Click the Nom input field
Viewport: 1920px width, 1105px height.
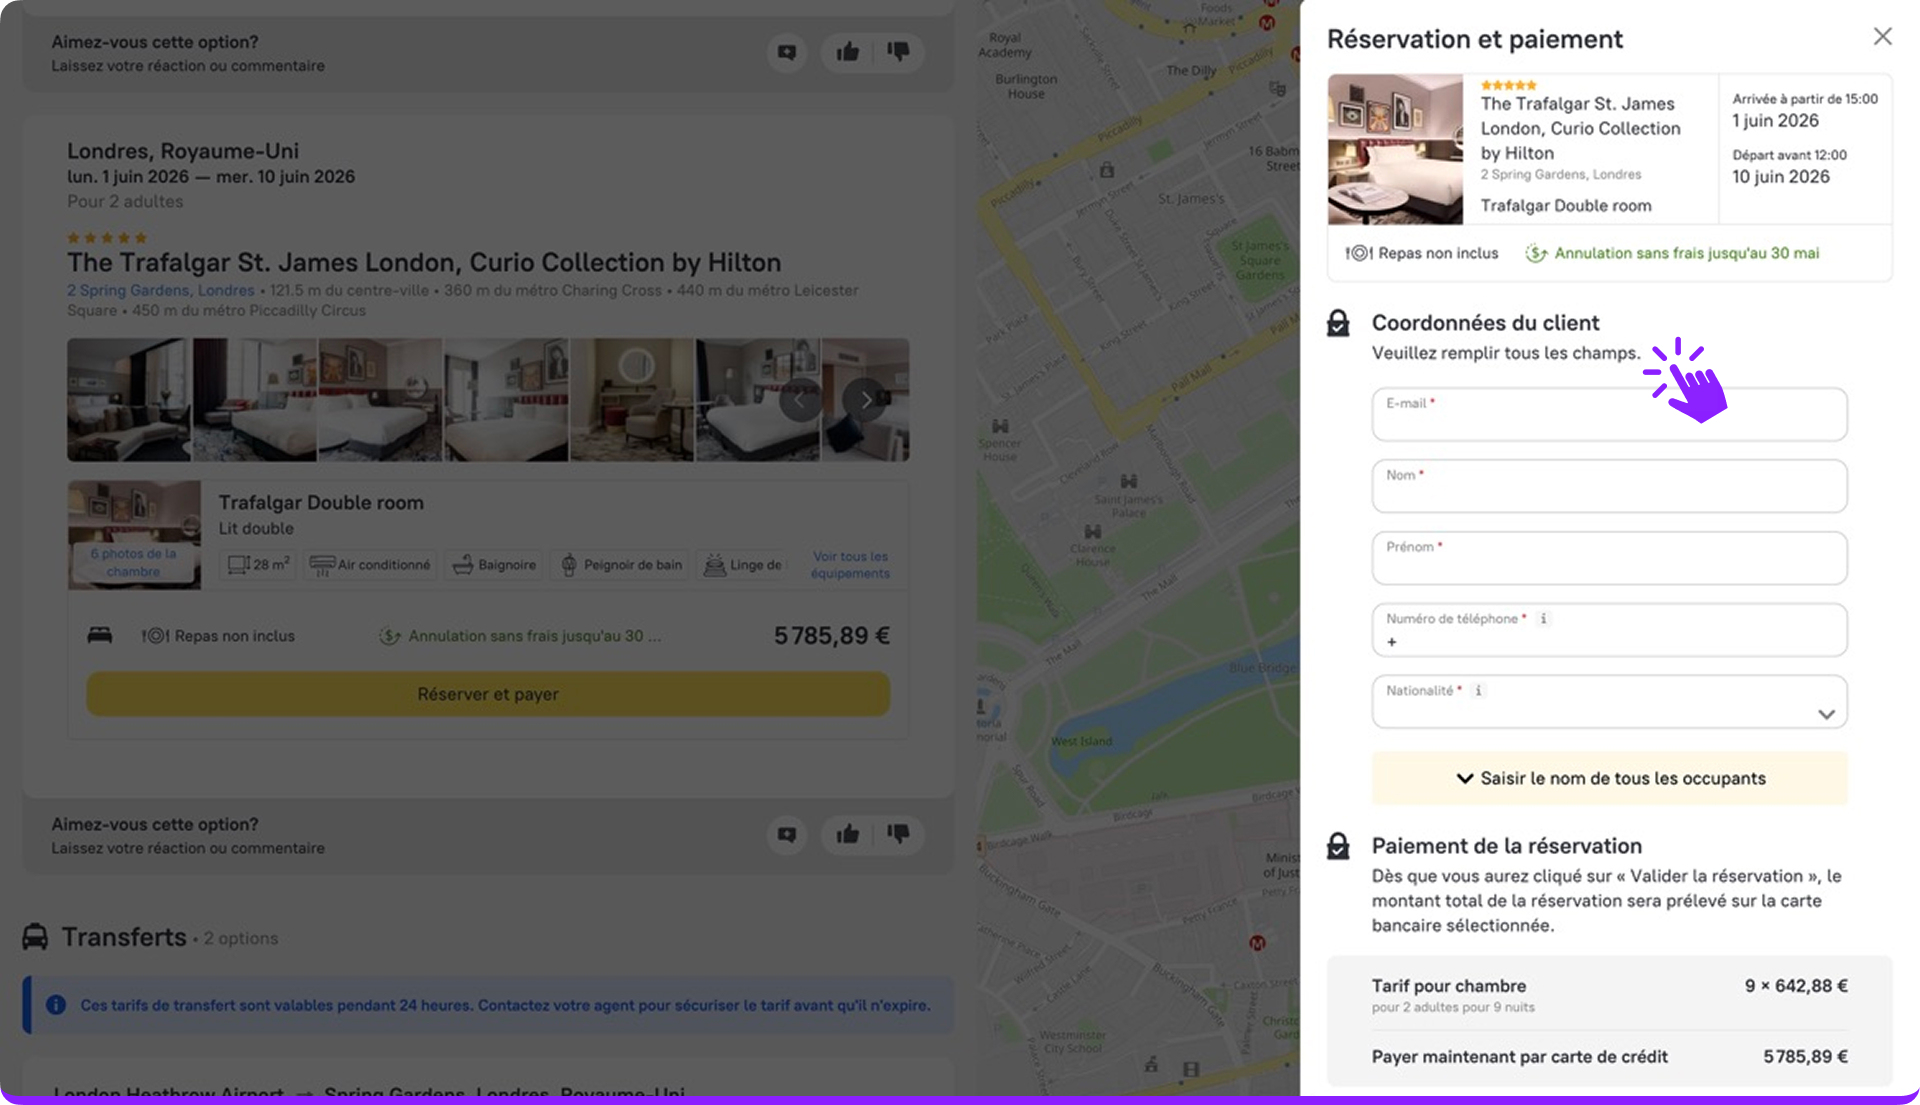pos(1609,488)
